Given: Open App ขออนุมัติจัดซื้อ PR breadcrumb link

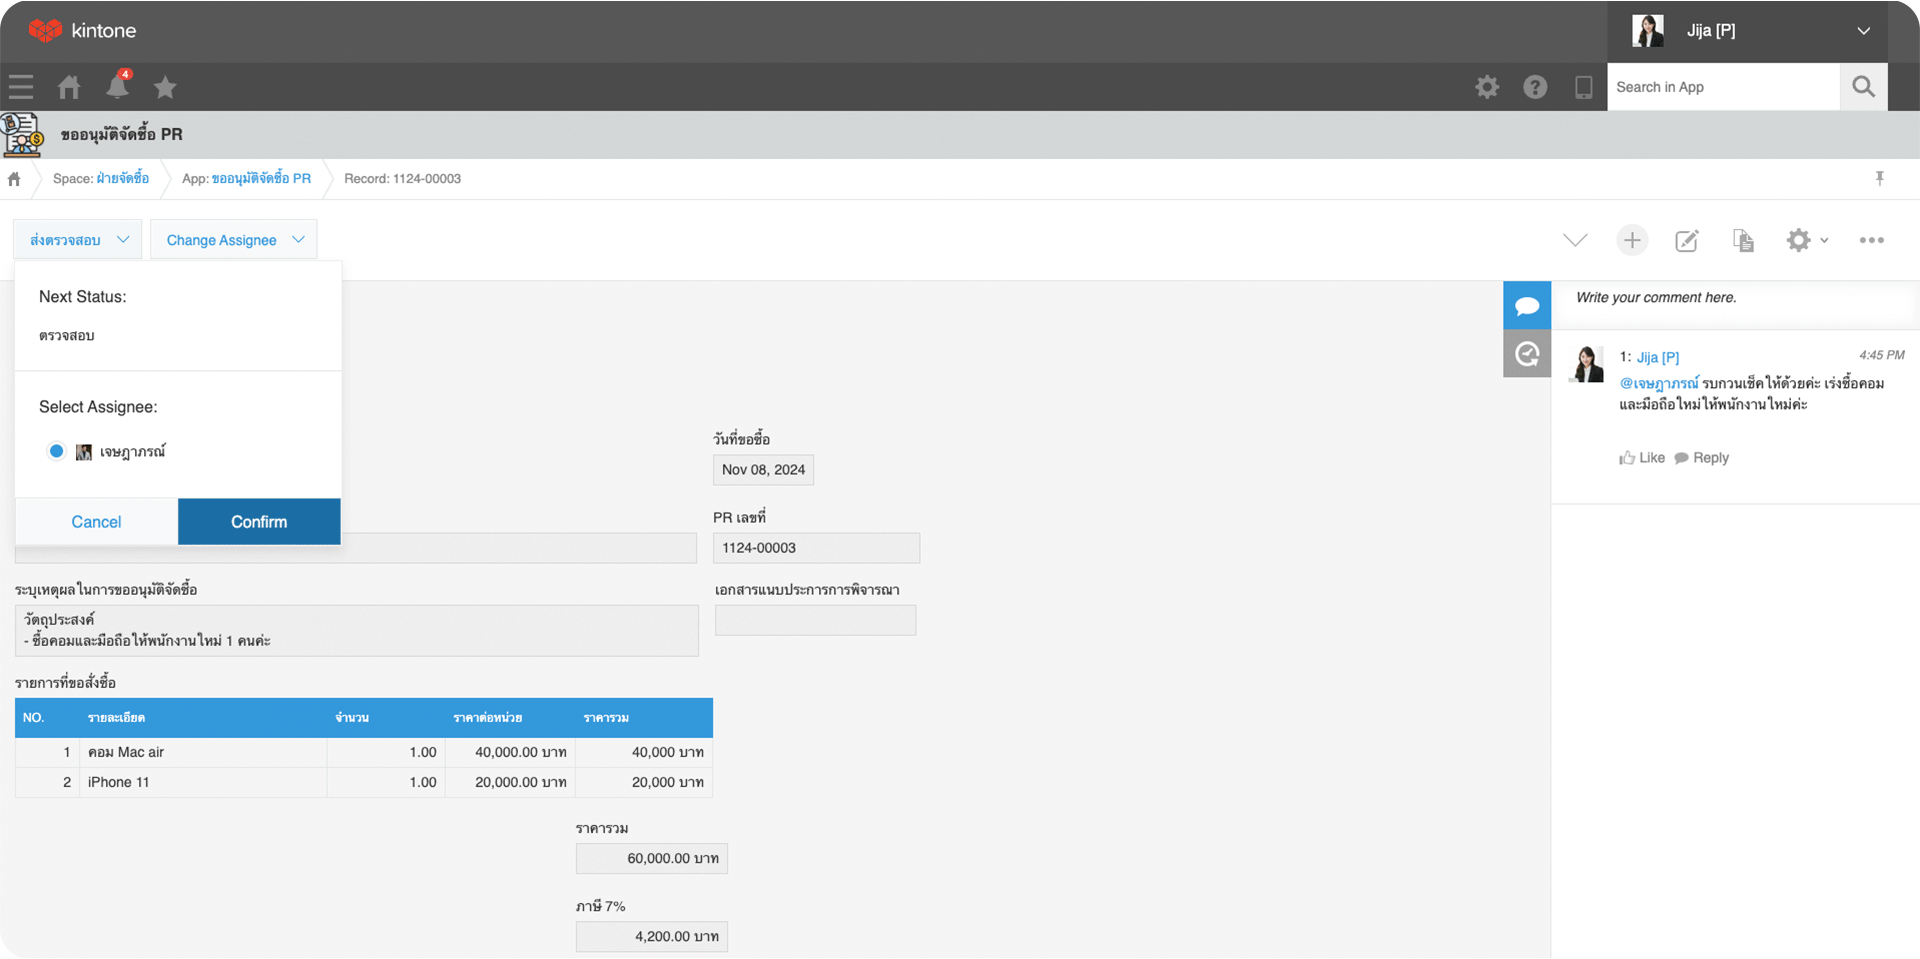Looking at the screenshot, I should point(261,178).
